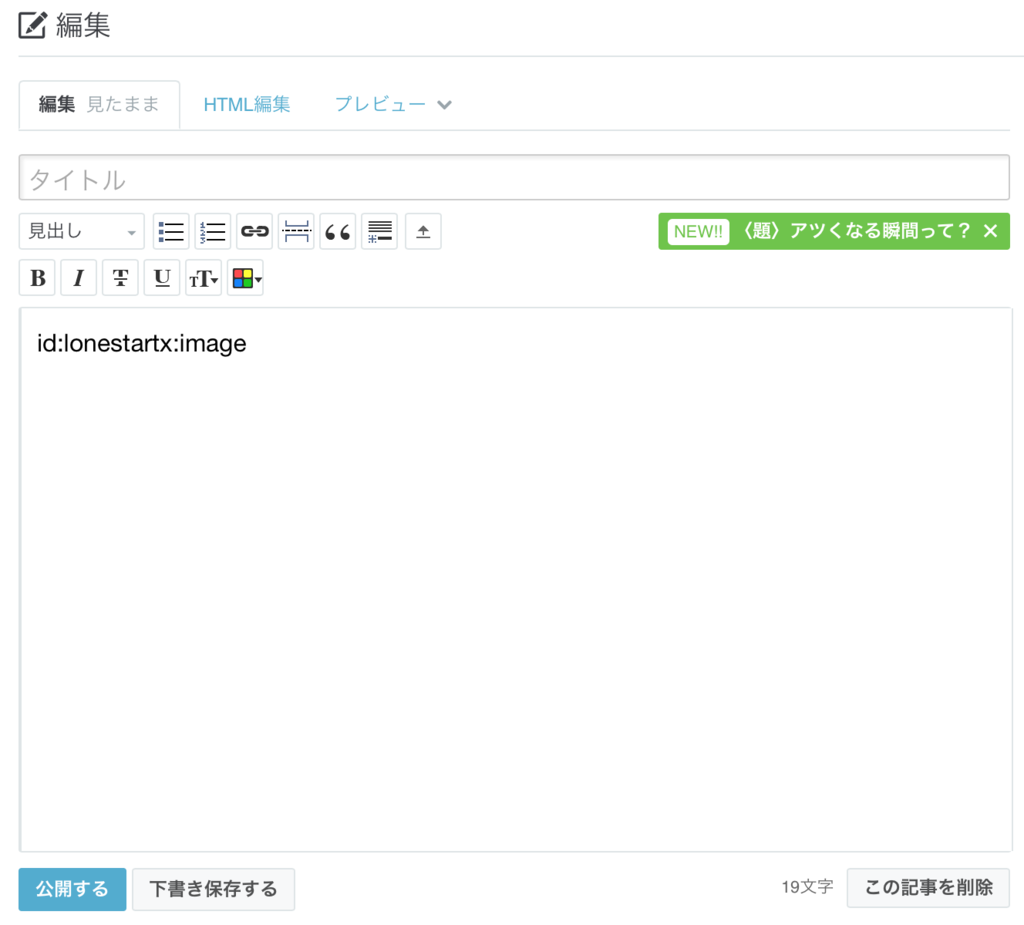Switch to the HTML編集 tab
This screenshot has height=925, width=1024.
click(246, 104)
